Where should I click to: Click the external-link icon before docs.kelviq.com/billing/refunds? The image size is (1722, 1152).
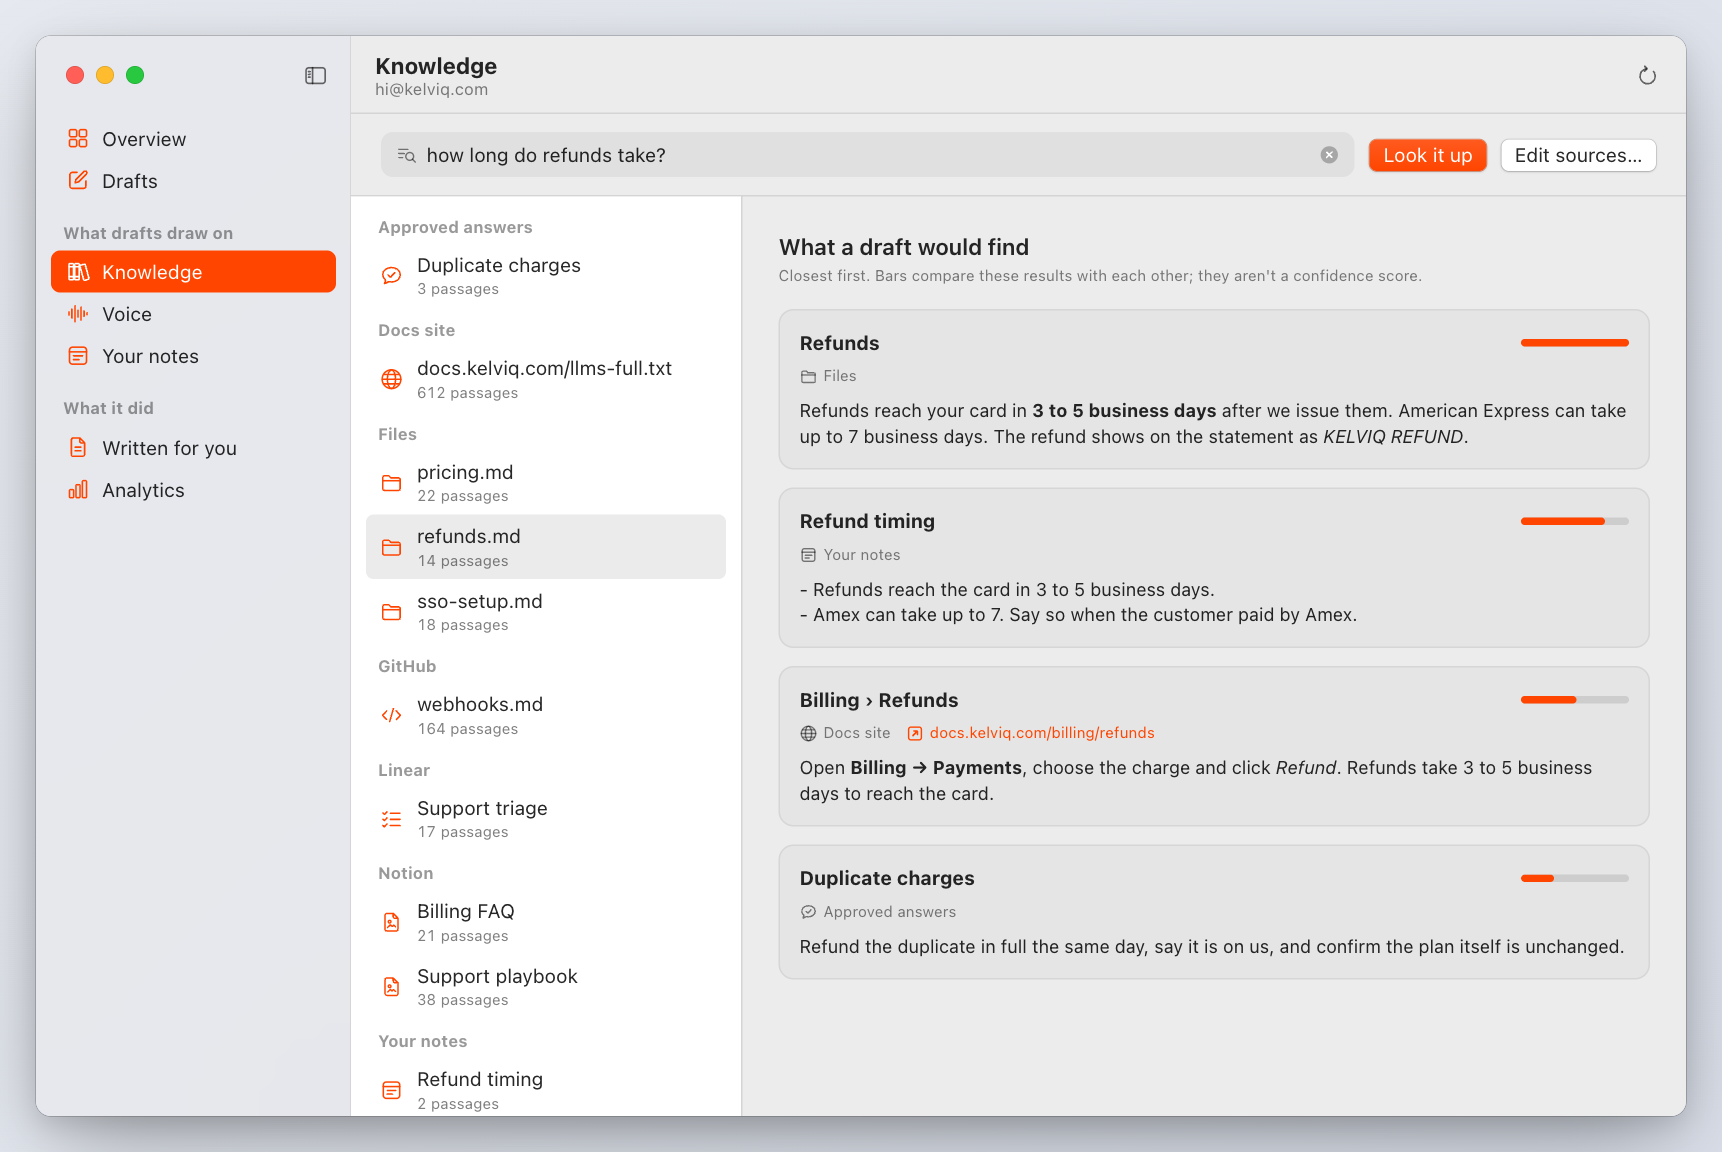pyautogui.click(x=915, y=733)
